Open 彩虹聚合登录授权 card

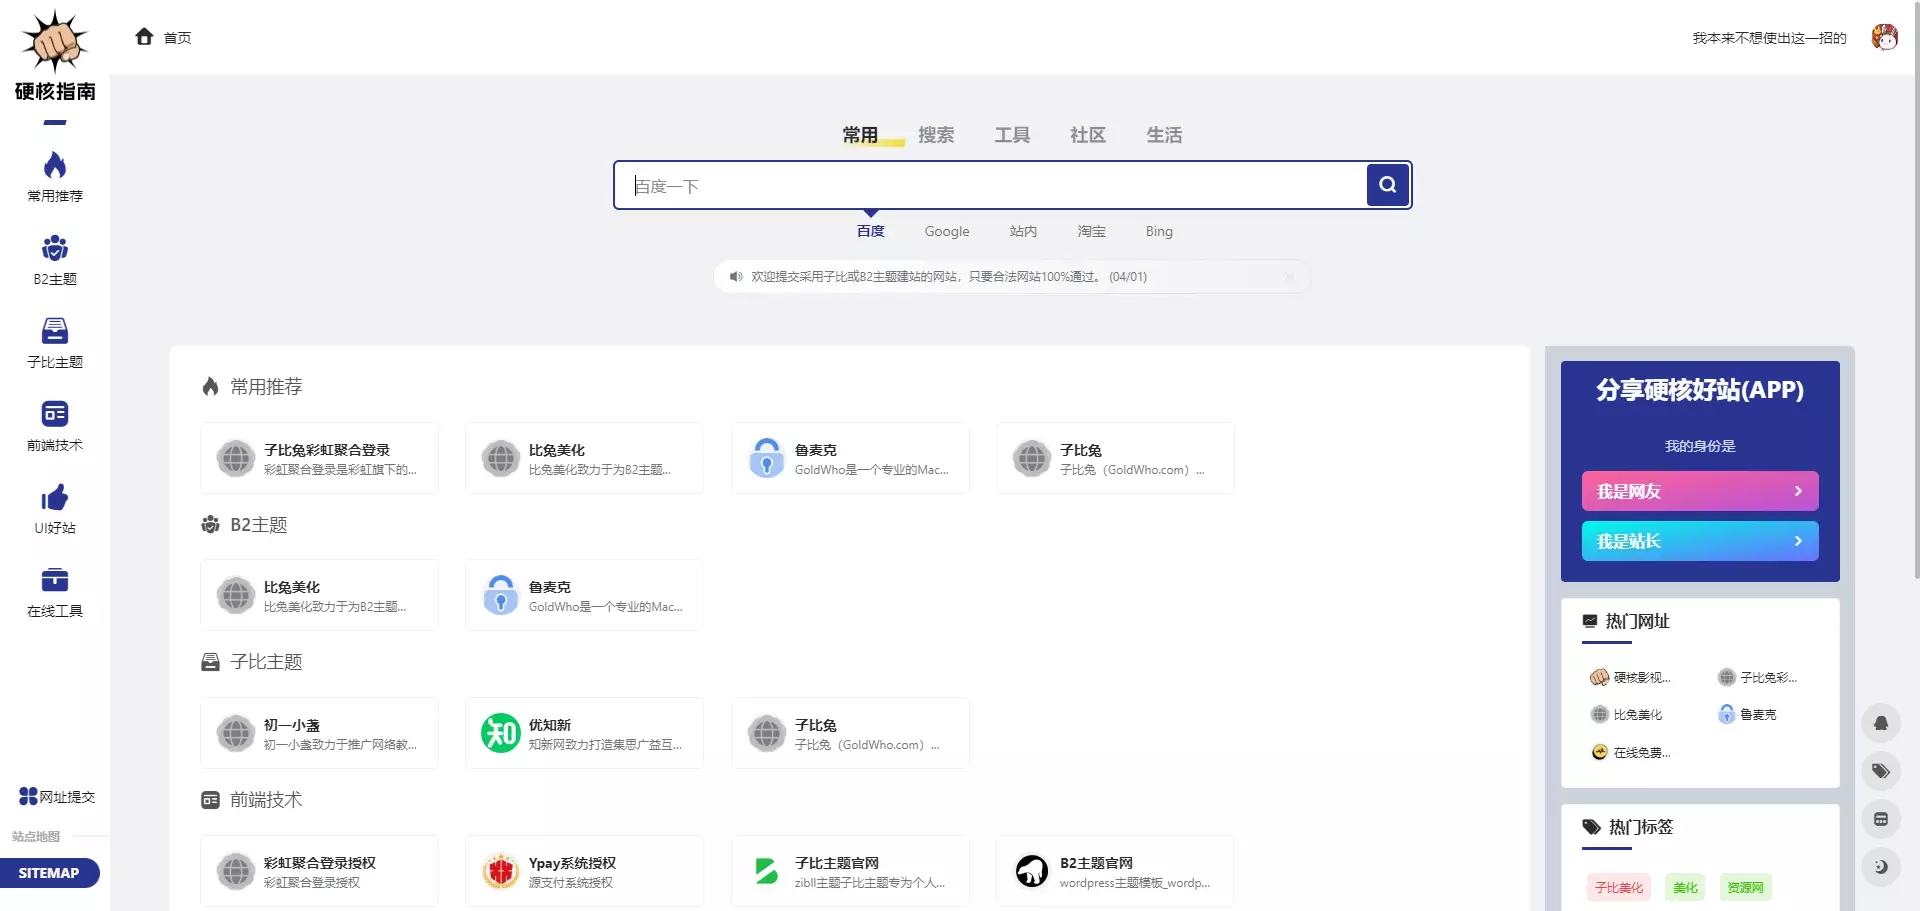click(320, 871)
